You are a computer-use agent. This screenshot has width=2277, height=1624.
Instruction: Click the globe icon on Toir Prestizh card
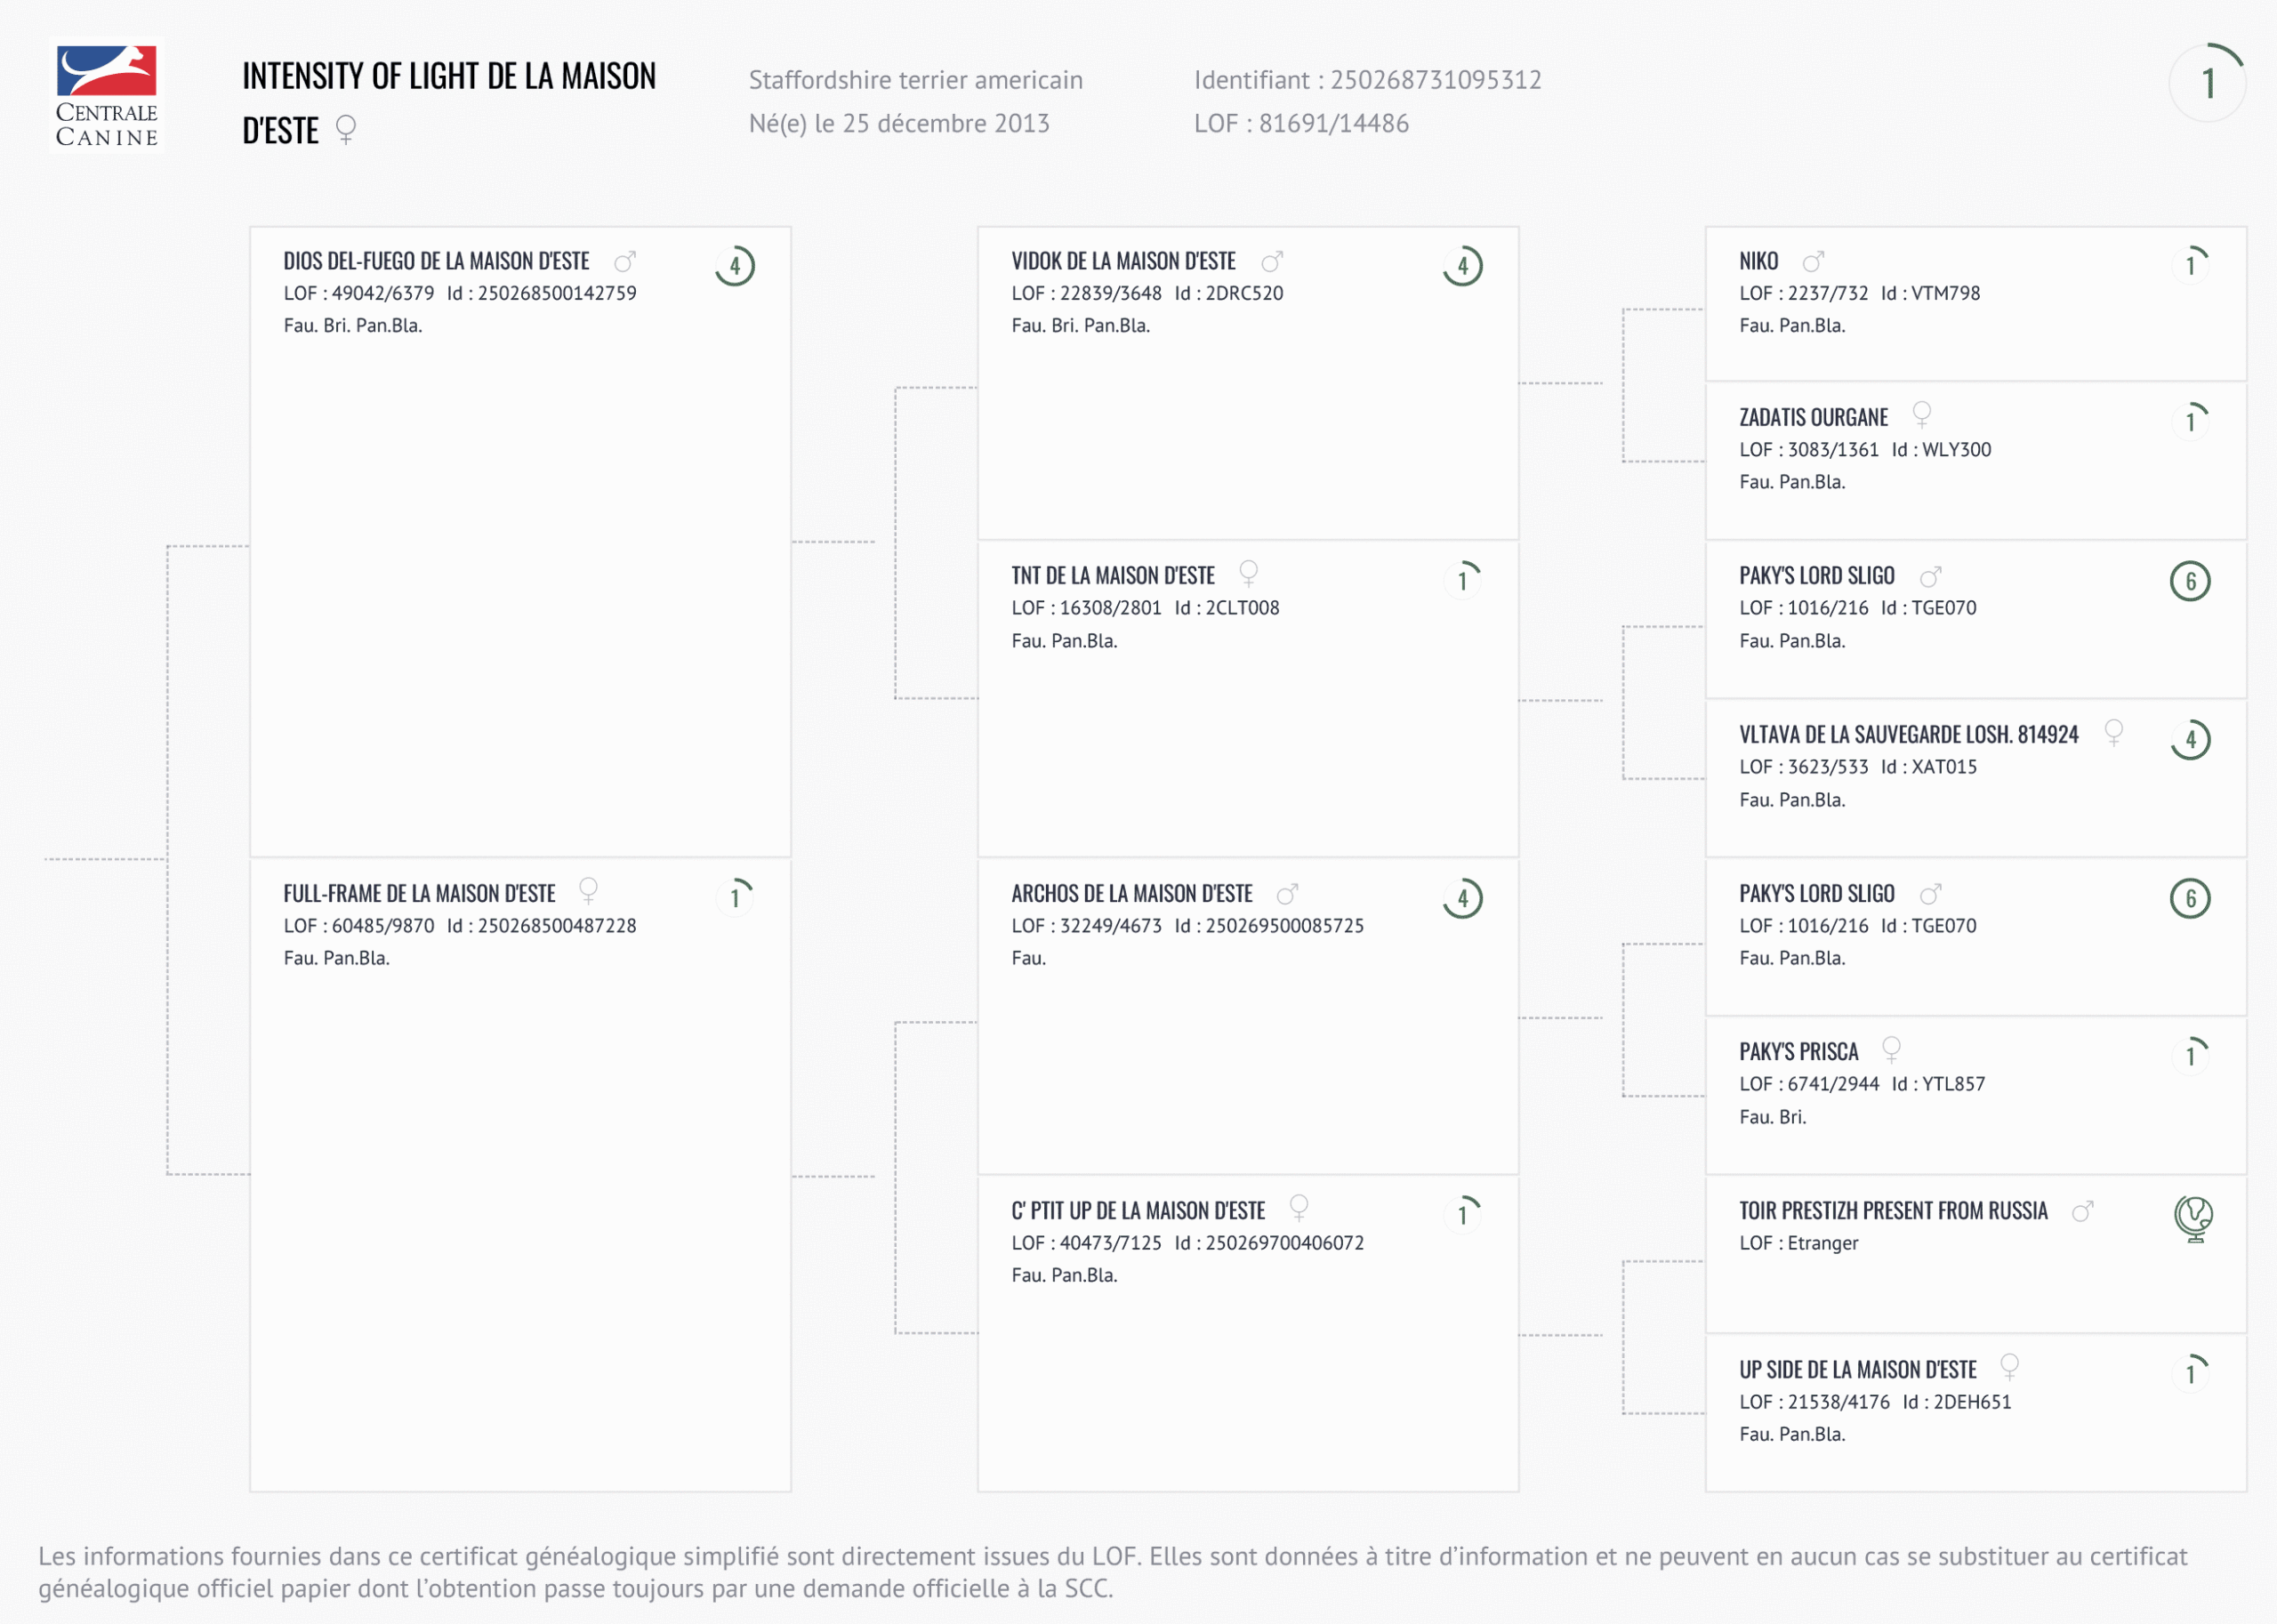[2192, 1219]
